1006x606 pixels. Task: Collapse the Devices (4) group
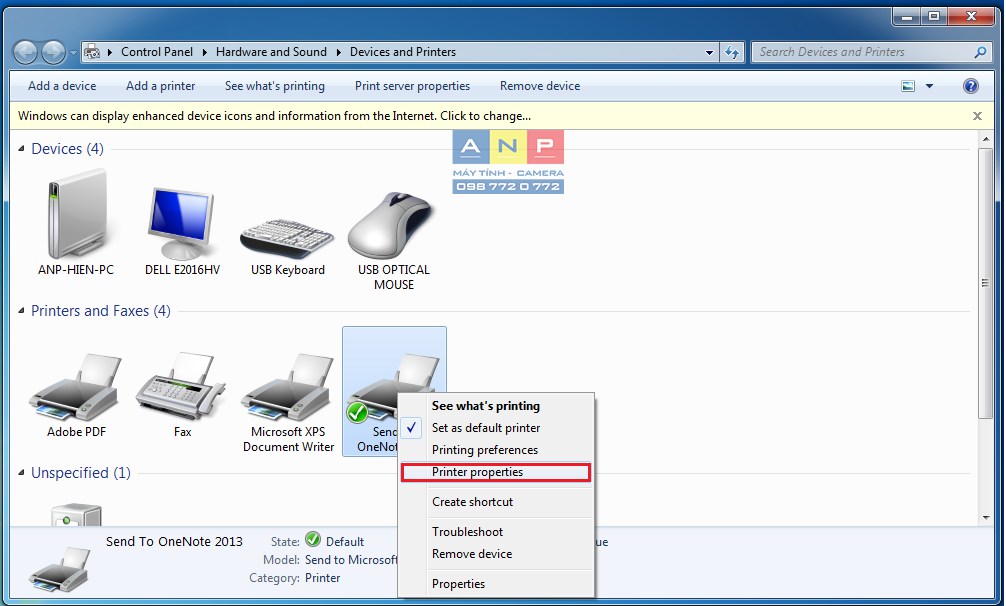[x=21, y=149]
